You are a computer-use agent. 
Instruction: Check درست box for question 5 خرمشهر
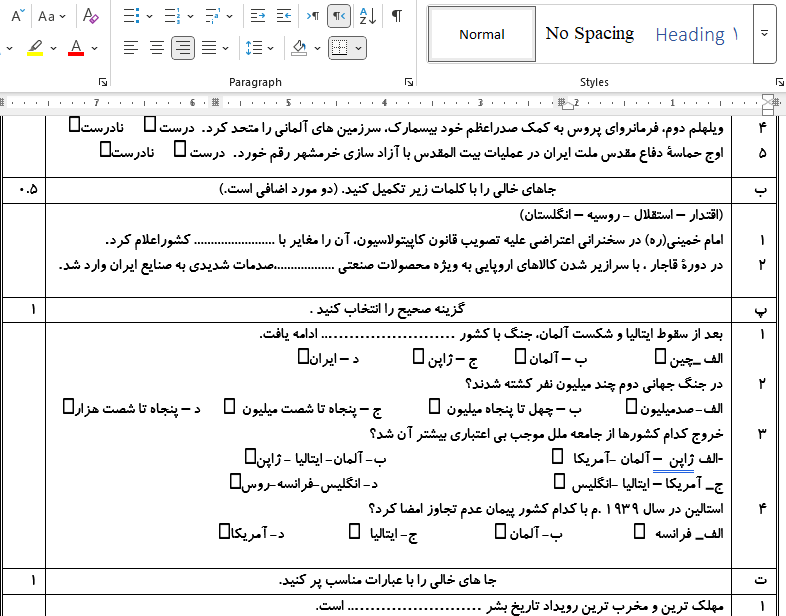[x=179, y=149]
